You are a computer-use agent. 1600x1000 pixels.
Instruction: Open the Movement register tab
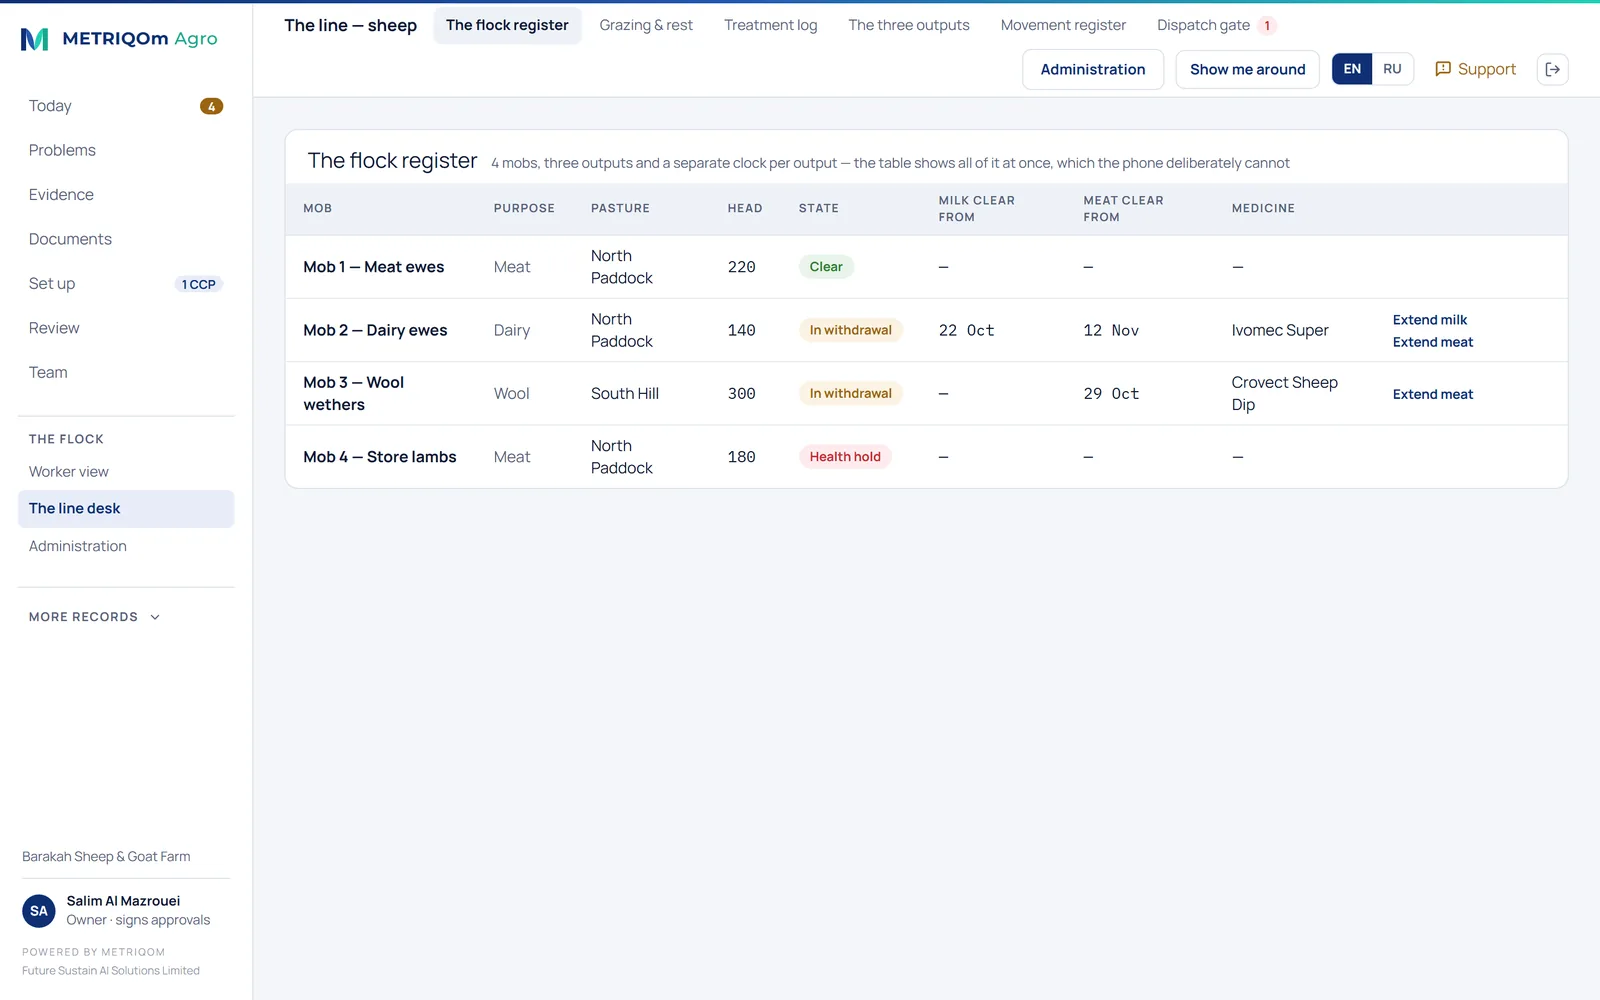click(x=1063, y=25)
